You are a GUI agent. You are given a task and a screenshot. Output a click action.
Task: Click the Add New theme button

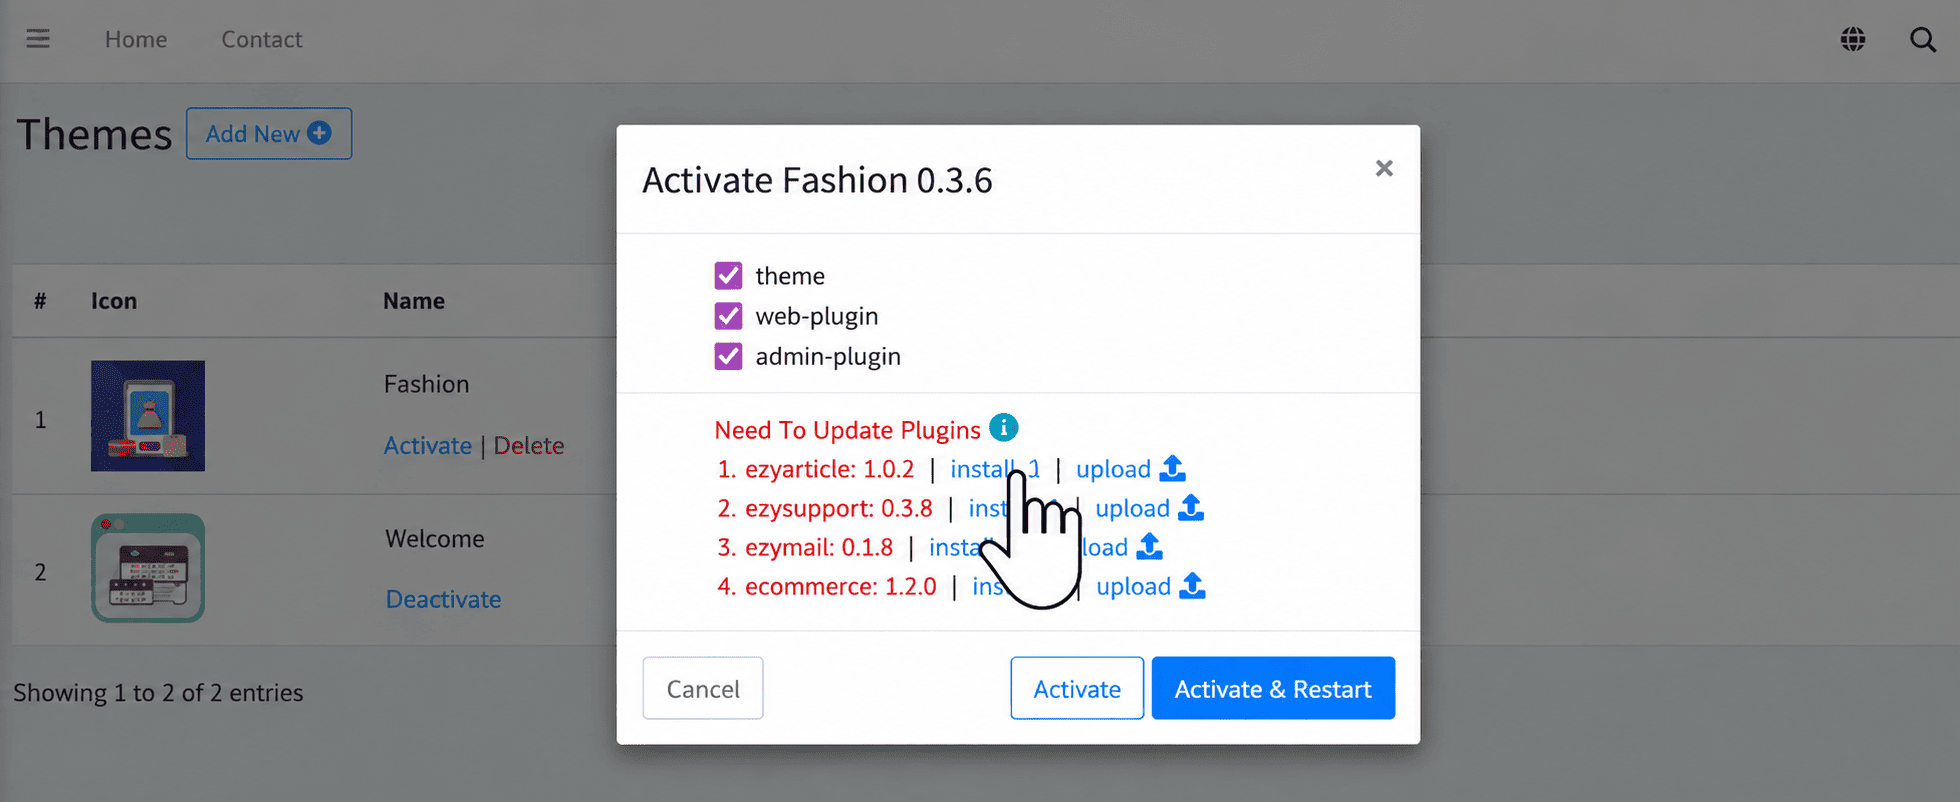pyautogui.click(x=269, y=134)
